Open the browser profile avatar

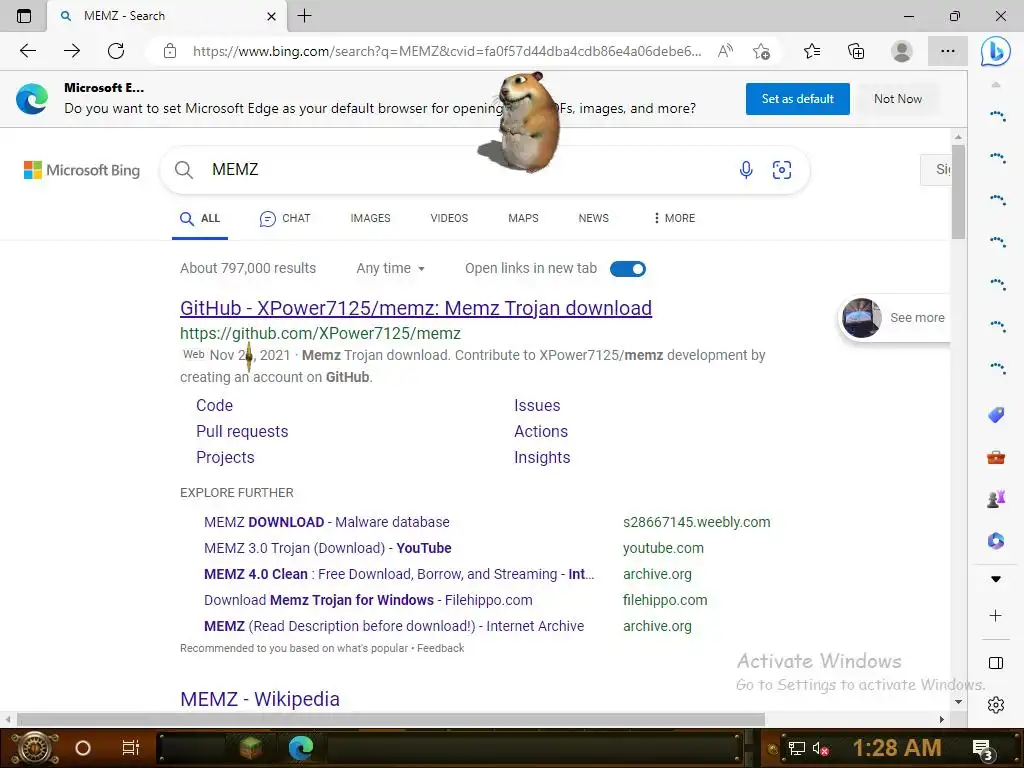tap(902, 51)
